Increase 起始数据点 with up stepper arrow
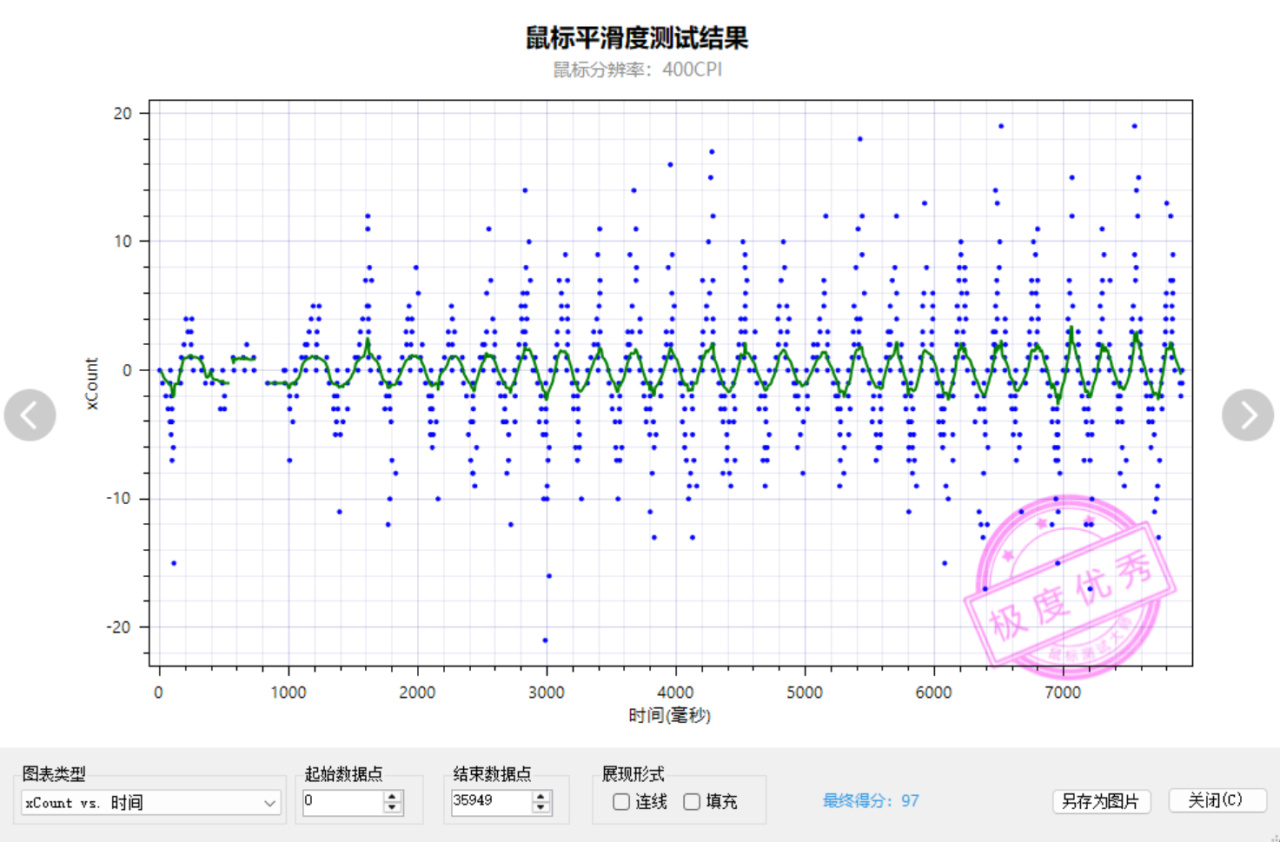Image resolution: width=1280 pixels, height=842 pixels. pos(392,797)
